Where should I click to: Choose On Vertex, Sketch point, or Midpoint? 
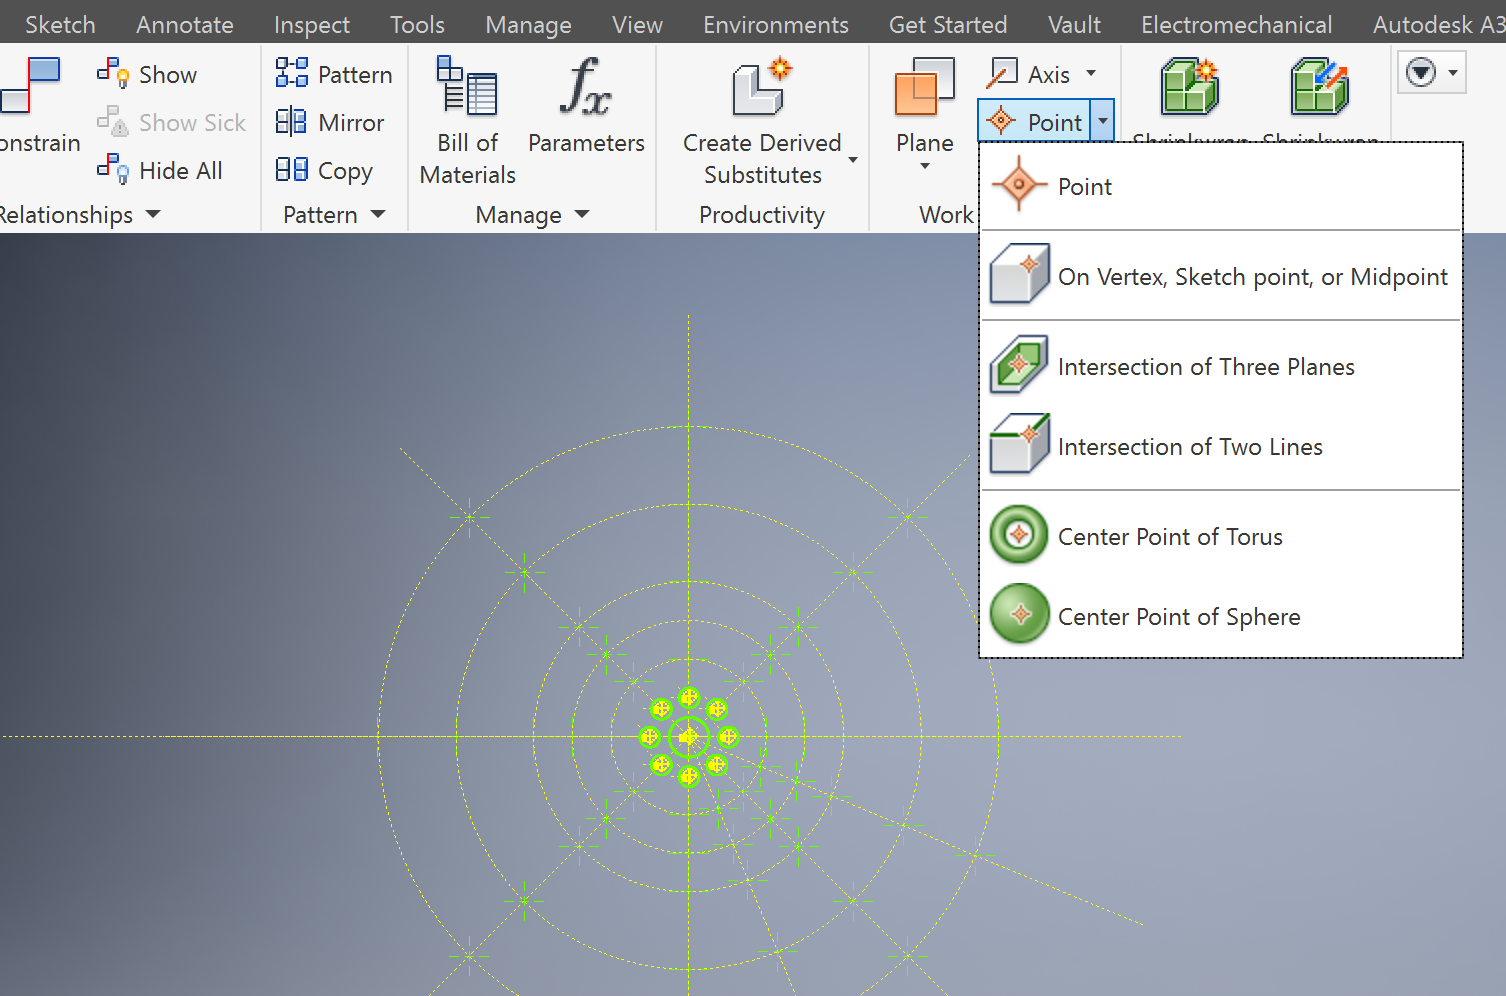[1220, 276]
